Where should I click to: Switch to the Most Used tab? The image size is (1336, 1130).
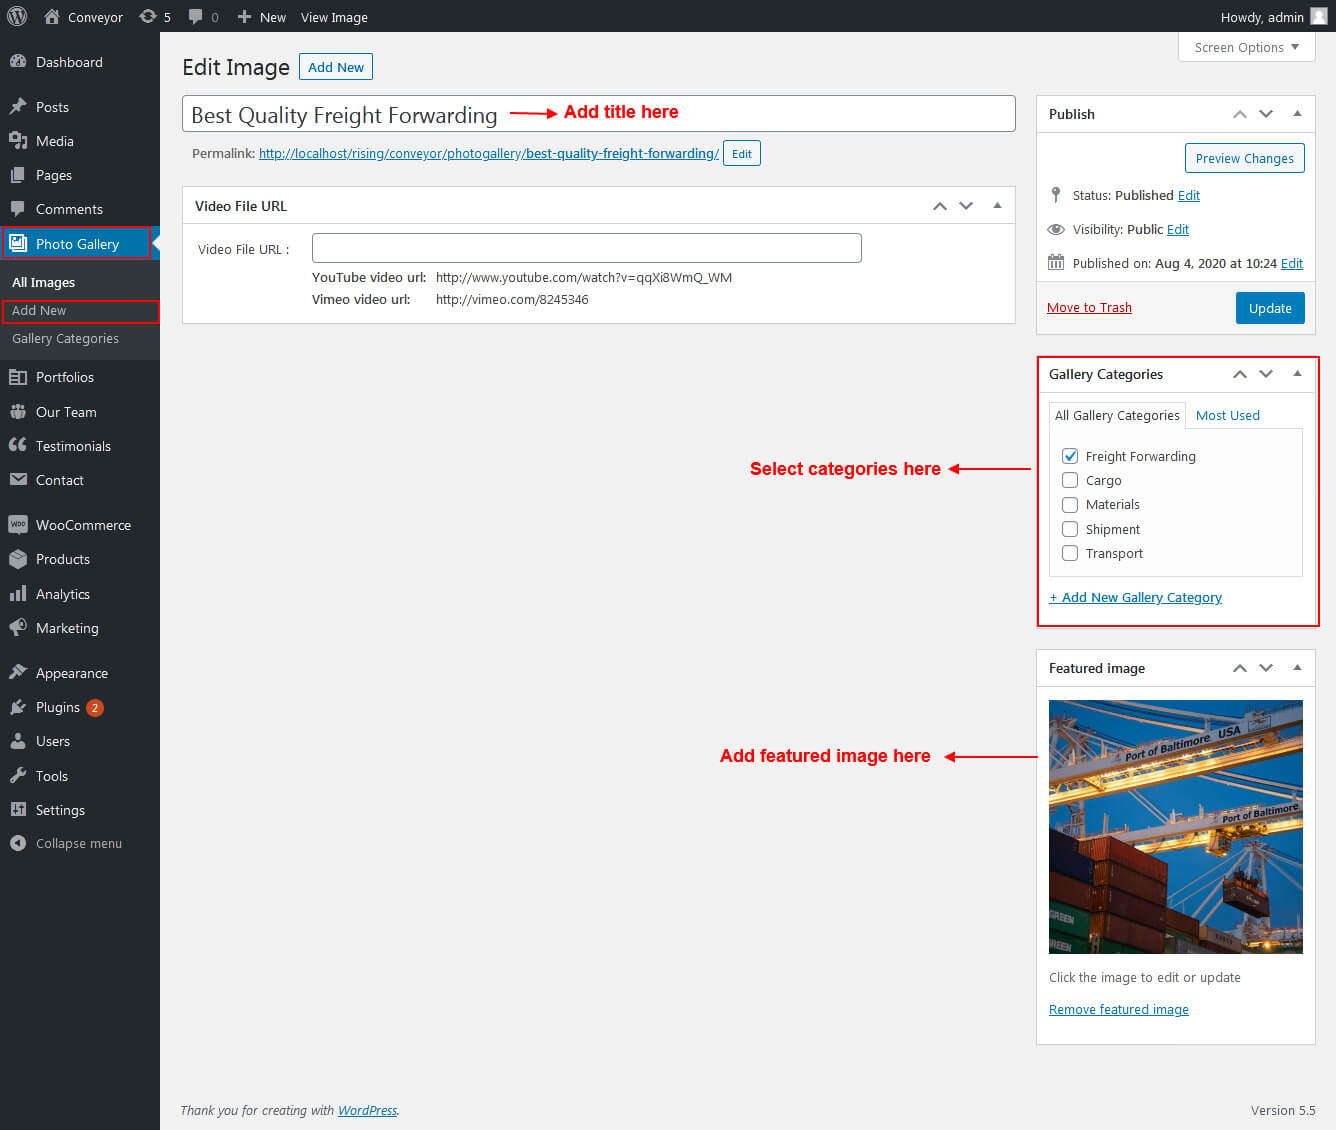point(1227,415)
